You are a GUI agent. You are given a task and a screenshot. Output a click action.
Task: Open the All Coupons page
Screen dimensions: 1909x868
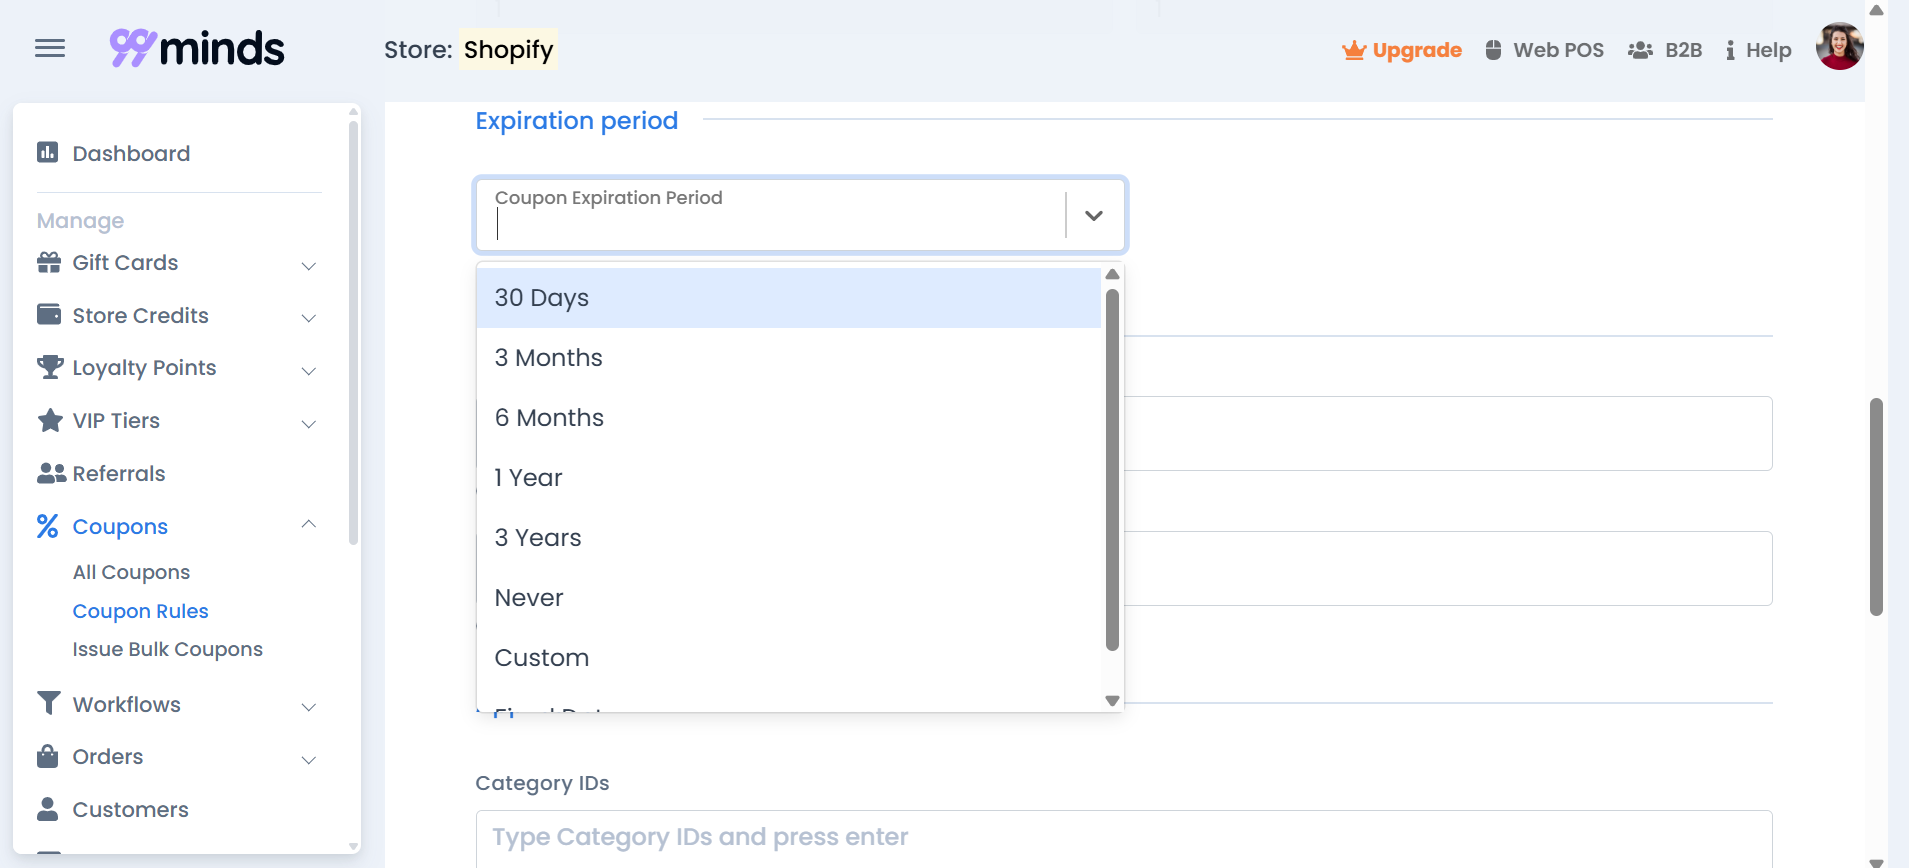pos(131,572)
